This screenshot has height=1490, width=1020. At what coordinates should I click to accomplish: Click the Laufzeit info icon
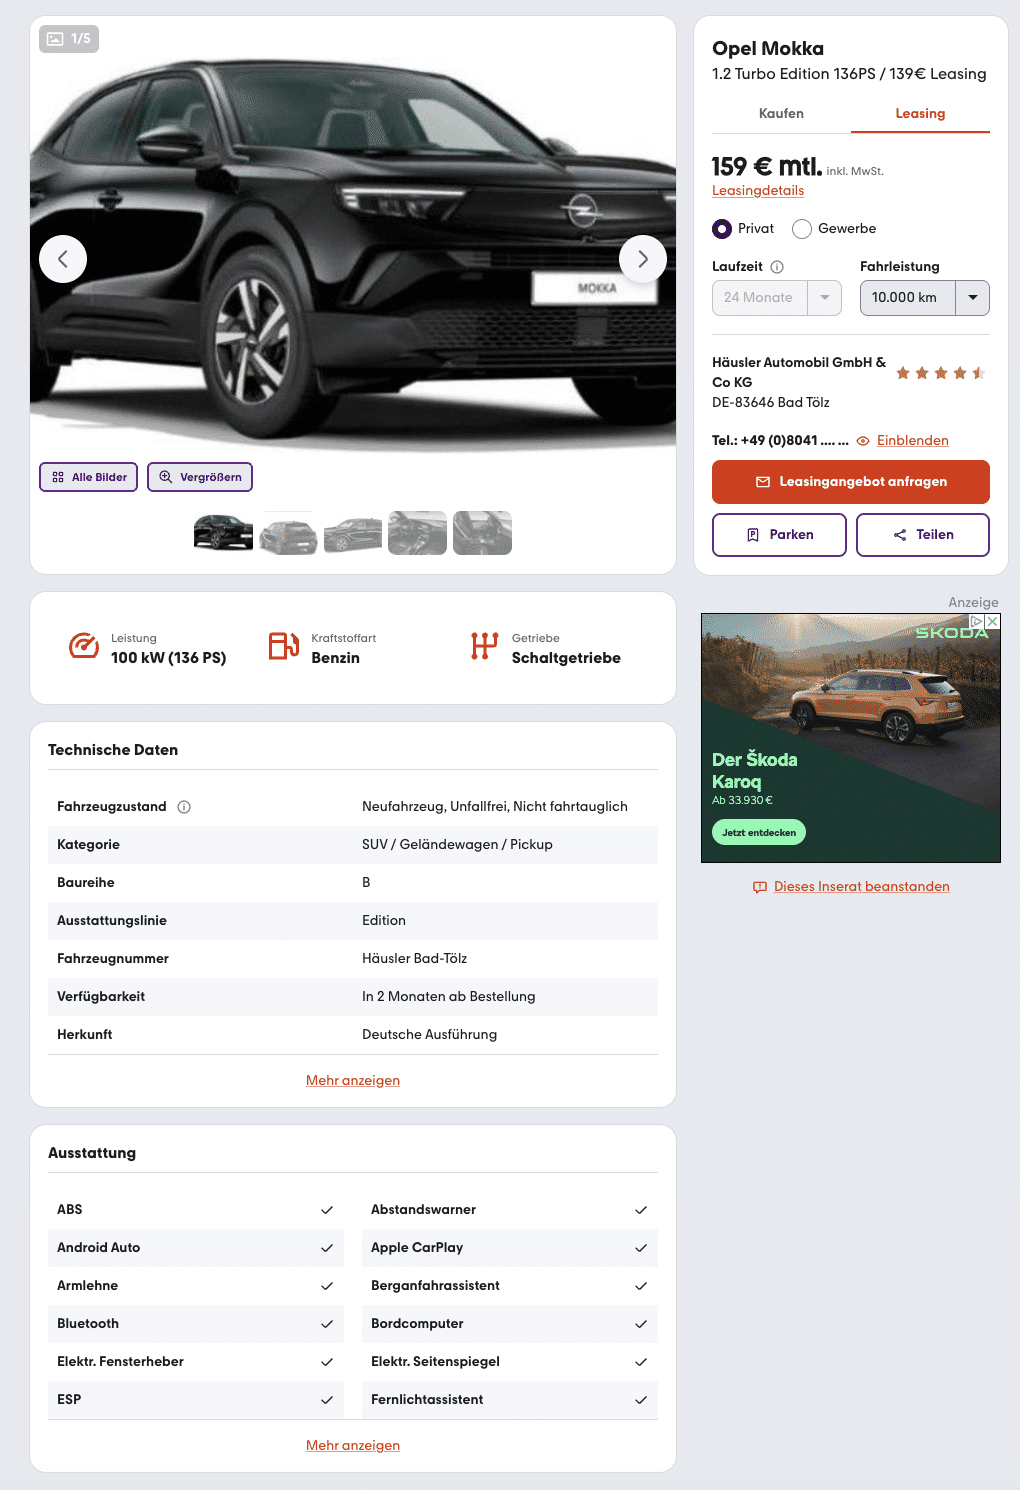coord(777,267)
